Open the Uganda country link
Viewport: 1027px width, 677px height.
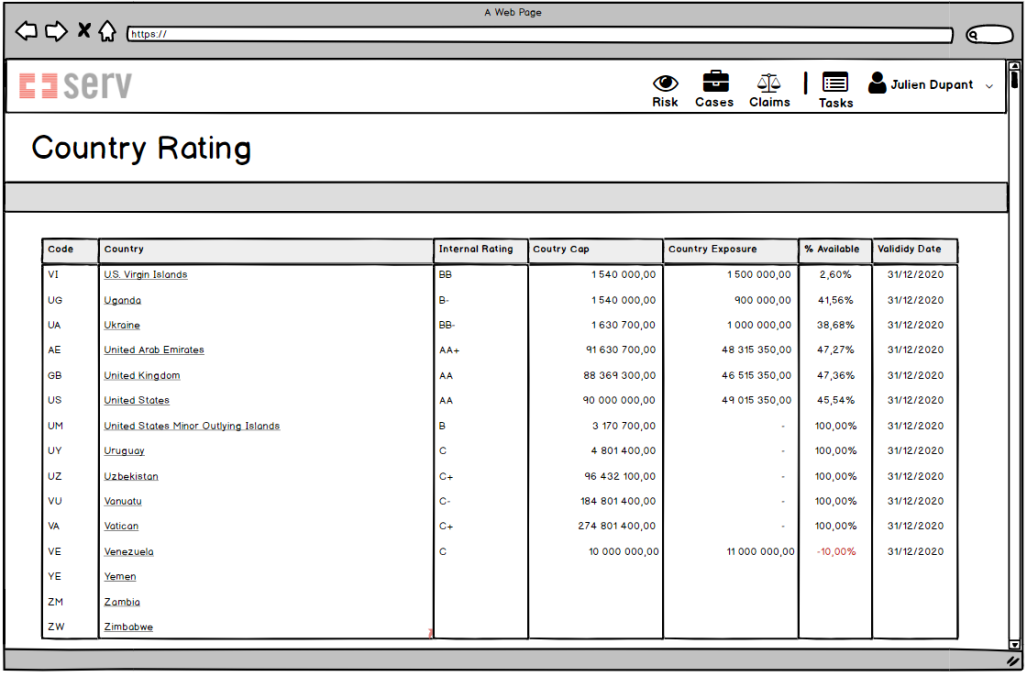tap(122, 301)
